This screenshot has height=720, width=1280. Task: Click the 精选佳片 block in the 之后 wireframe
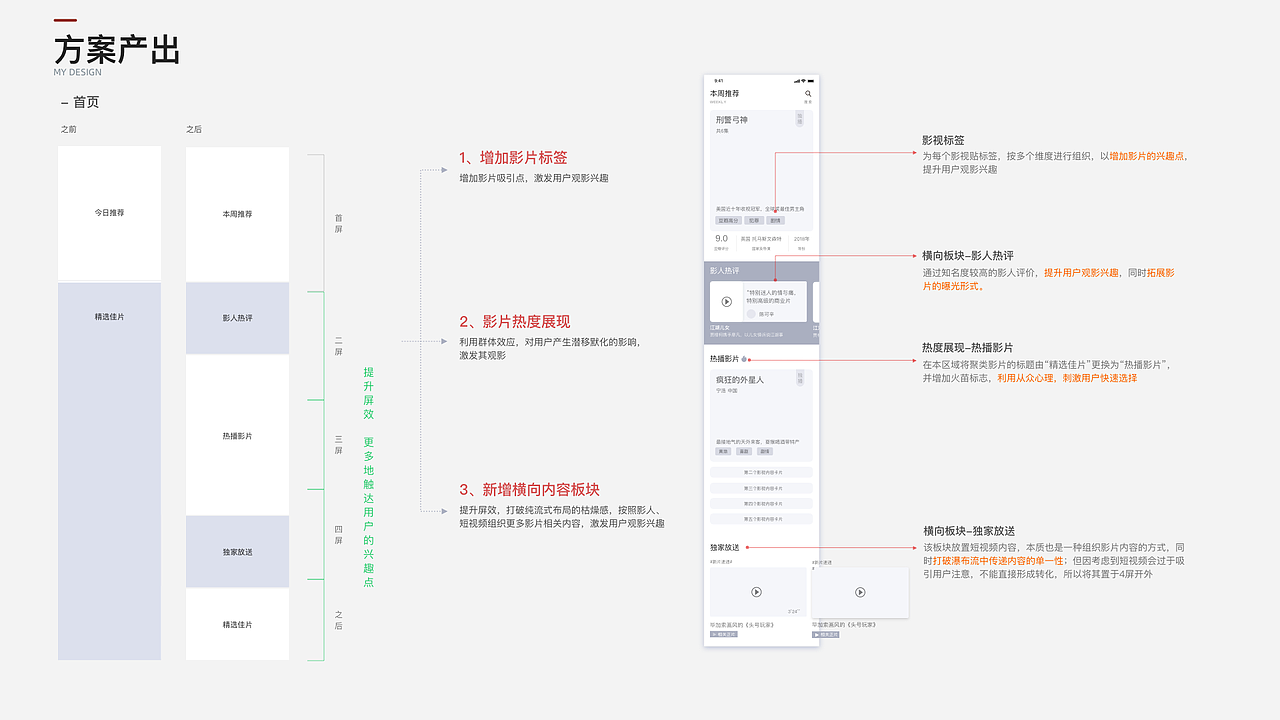click(x=237, y=624)
